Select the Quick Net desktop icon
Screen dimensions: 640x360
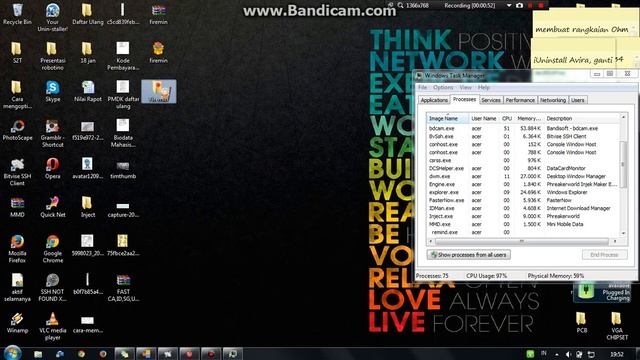point(53,207)
